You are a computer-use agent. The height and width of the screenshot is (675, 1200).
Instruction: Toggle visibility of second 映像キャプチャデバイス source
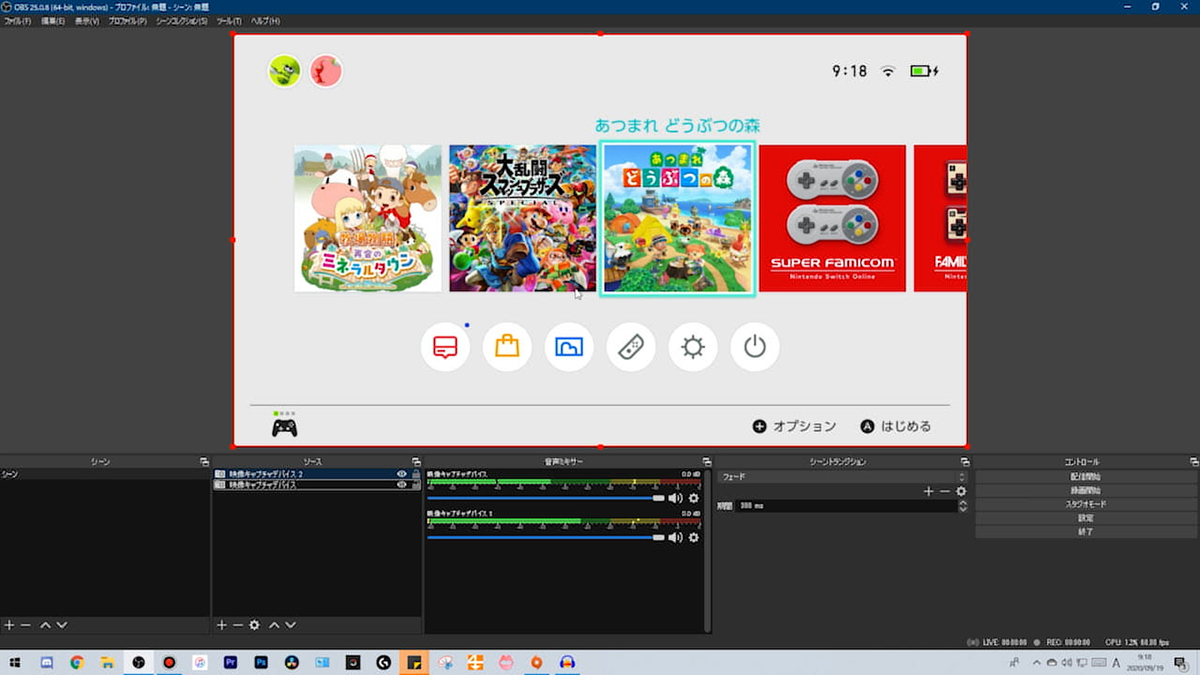point(402,484)
